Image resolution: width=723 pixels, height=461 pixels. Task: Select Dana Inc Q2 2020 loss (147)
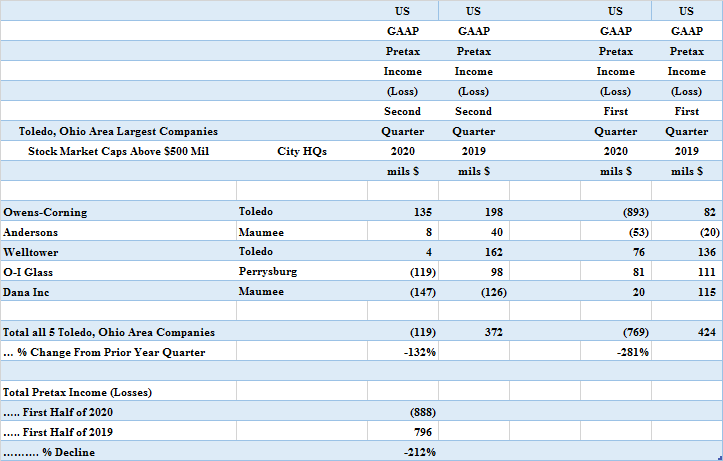coord(422,292)
